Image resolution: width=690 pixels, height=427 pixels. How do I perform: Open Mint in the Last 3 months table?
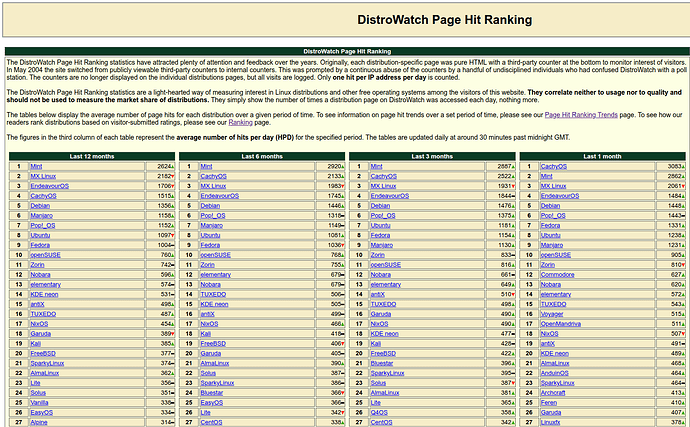pyautogui.click(x=376, y=166)
